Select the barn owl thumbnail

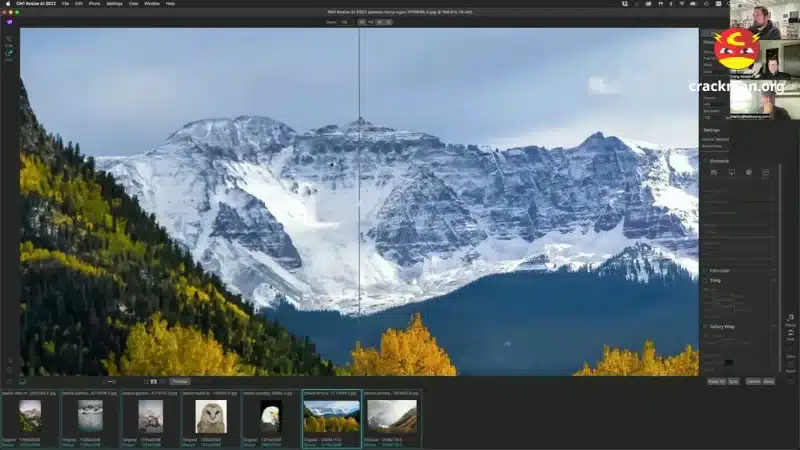[x=211, y=416]
